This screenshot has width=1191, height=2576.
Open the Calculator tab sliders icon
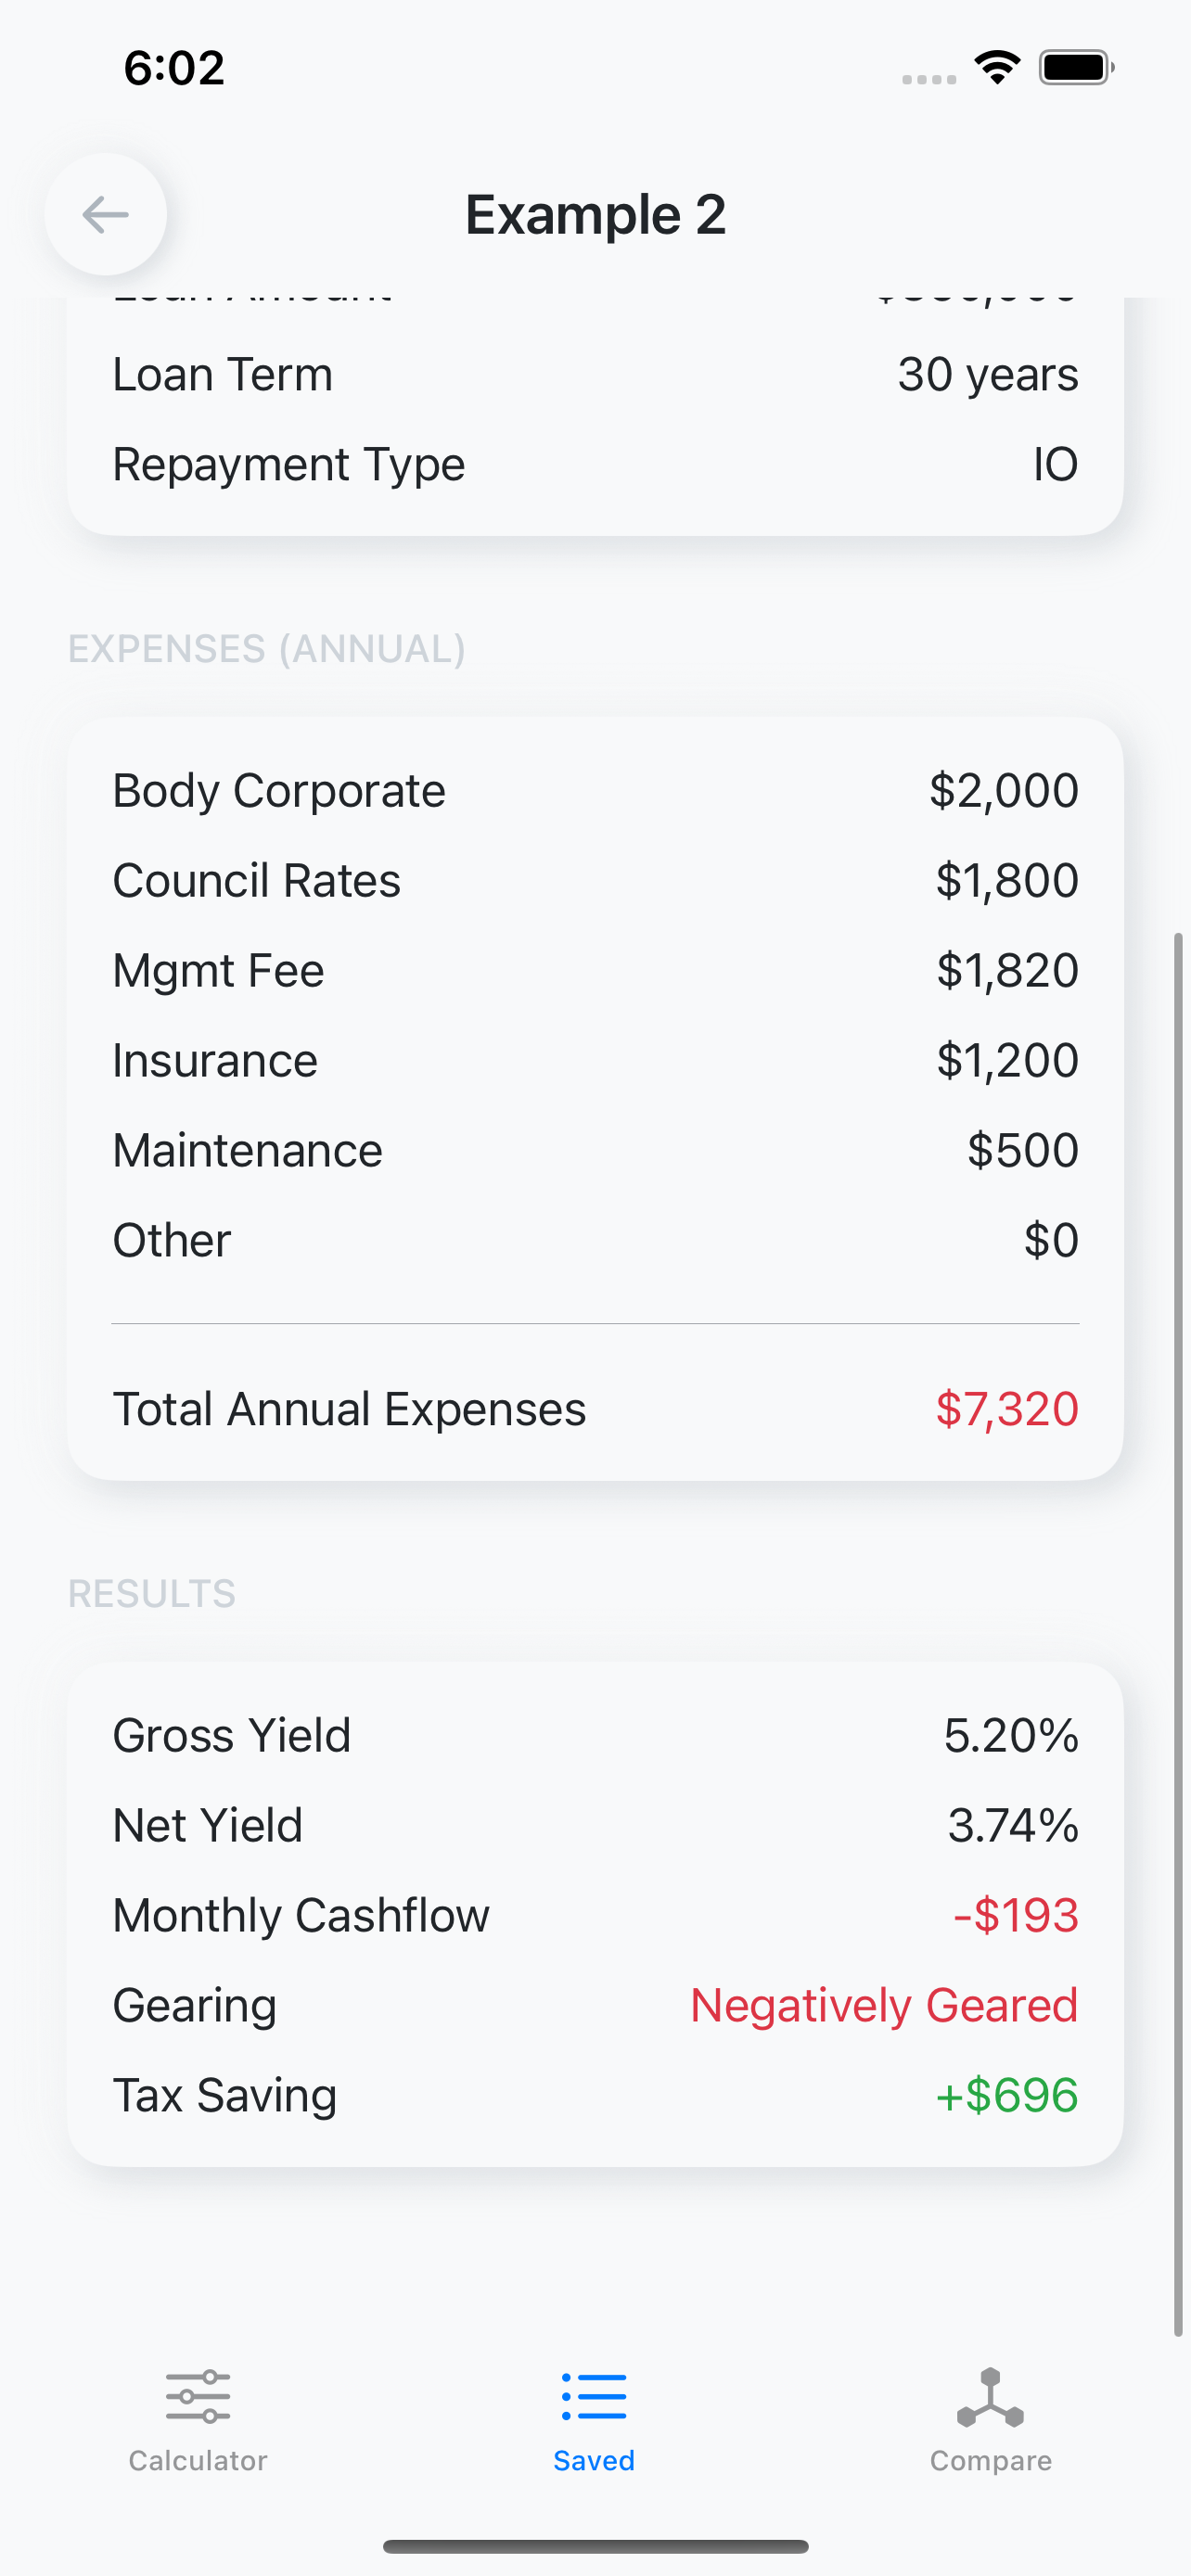pos(198,2396)
